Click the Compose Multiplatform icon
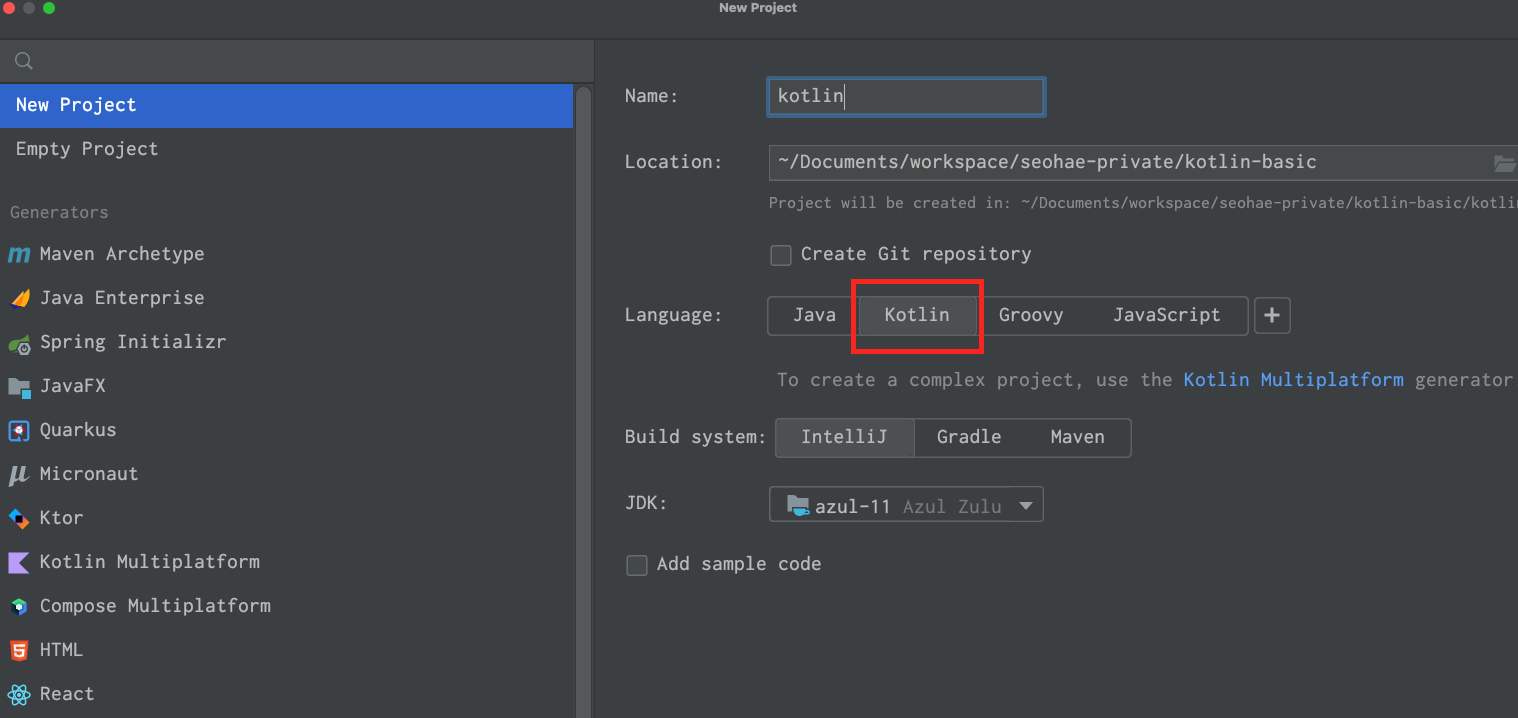Viewport: 1518px width, 718px height. pos(19,607)
